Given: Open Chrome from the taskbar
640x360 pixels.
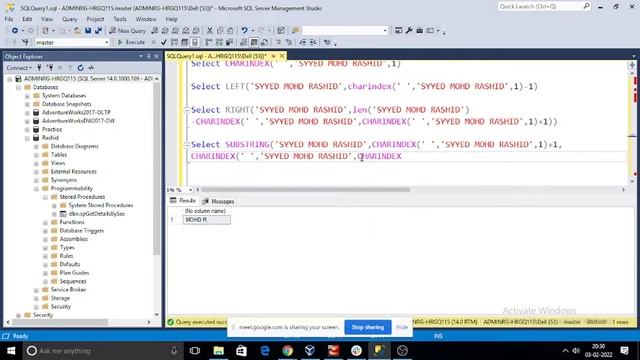Looking at the screenshot, I should tap(287, 351).
